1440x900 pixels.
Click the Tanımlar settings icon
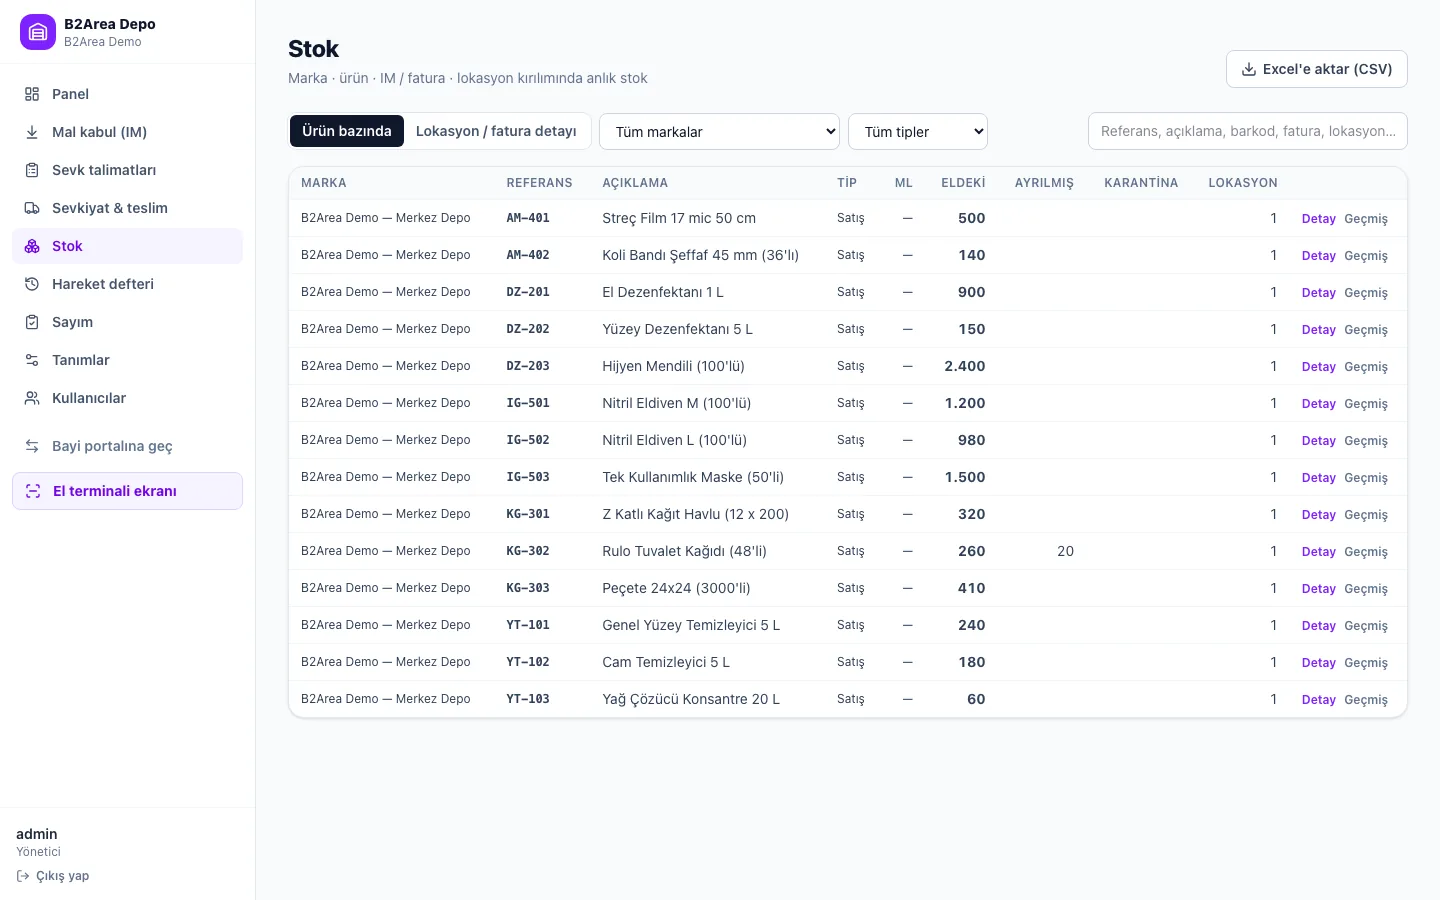[x=32, y=360]
